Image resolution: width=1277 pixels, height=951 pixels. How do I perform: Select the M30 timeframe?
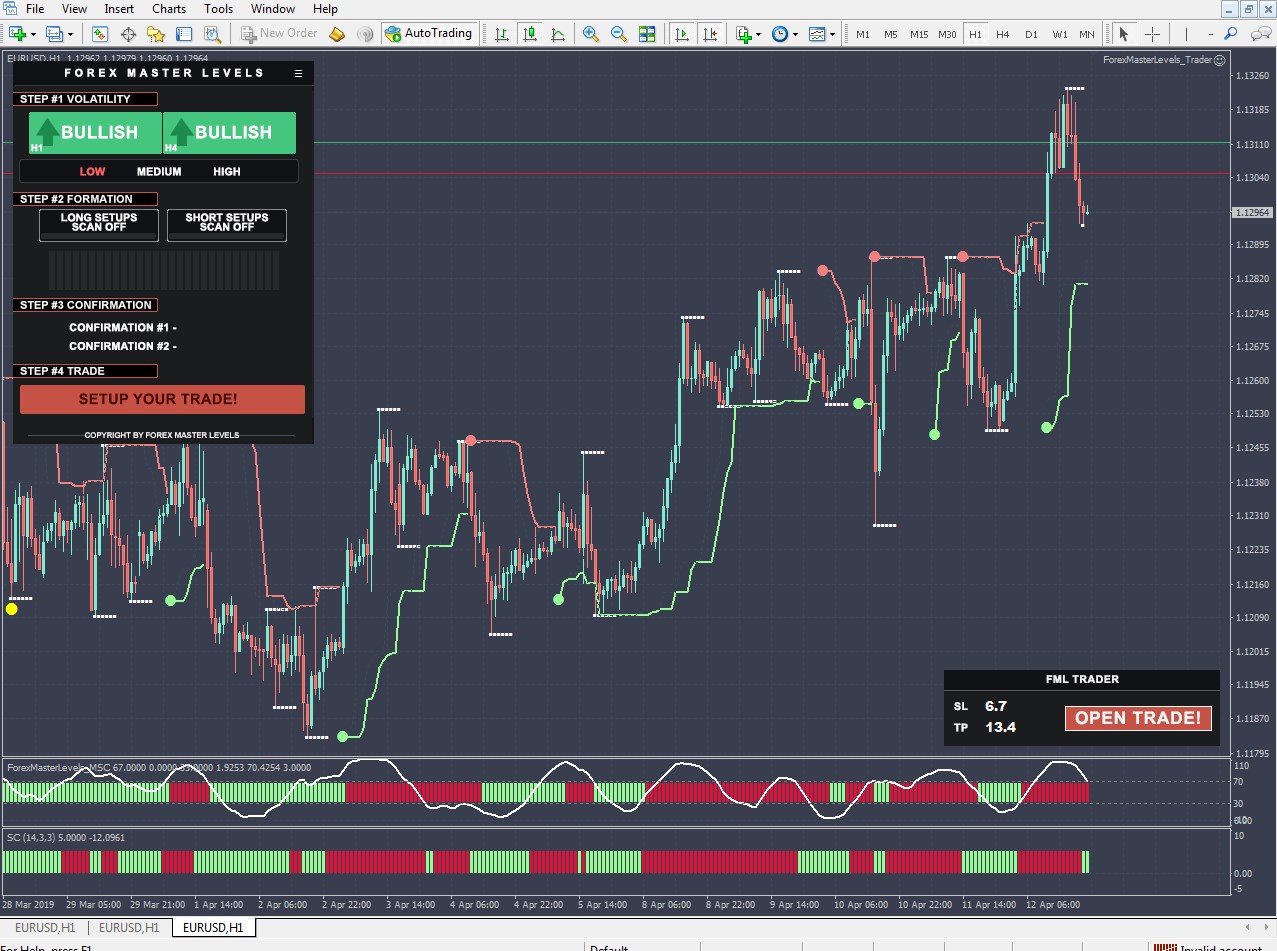click(x=947, y=34)
